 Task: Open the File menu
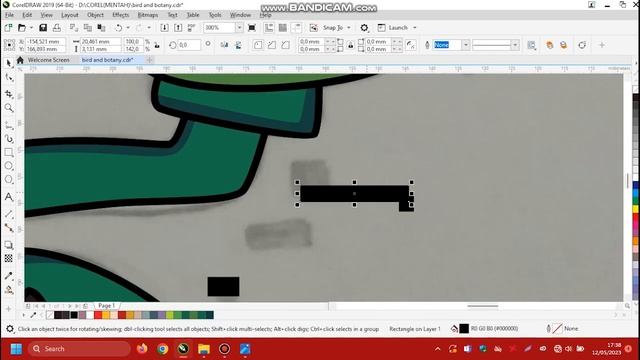click(x=9, y=15)
